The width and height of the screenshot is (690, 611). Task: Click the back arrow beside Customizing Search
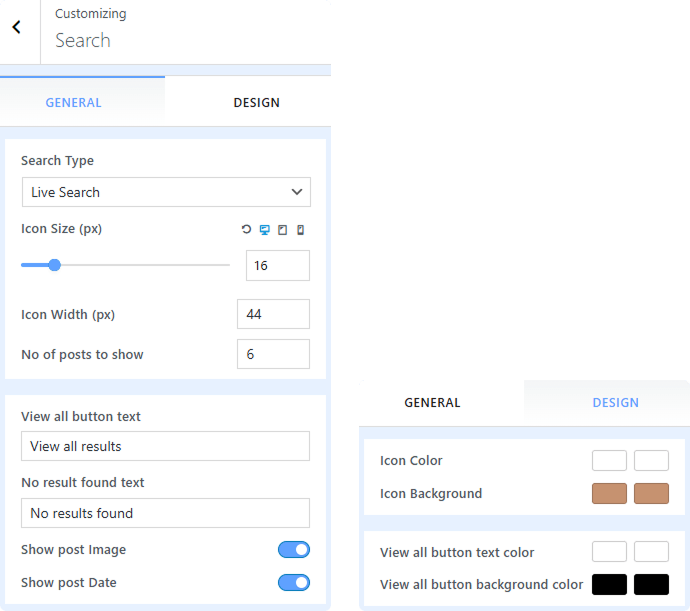[17, 28]
